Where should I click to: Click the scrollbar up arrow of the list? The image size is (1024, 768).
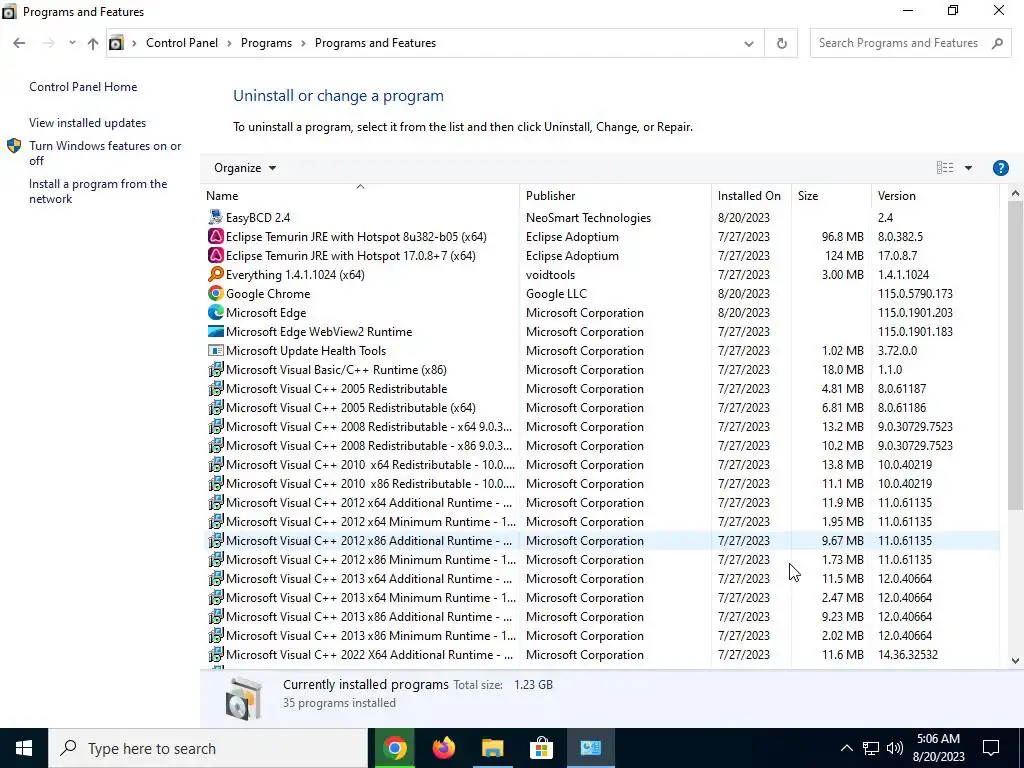1015,193
